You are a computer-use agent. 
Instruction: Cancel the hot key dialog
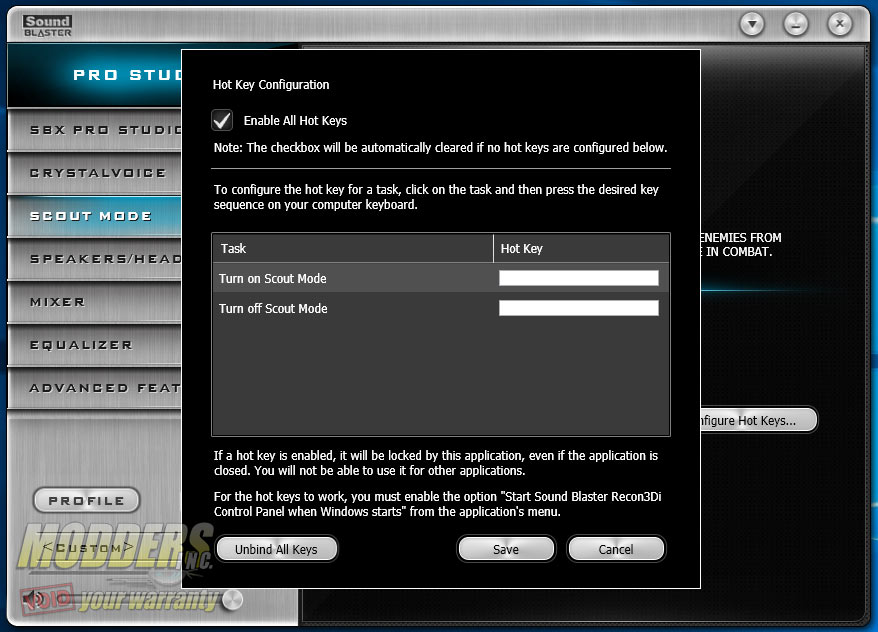tap(616, 549)
